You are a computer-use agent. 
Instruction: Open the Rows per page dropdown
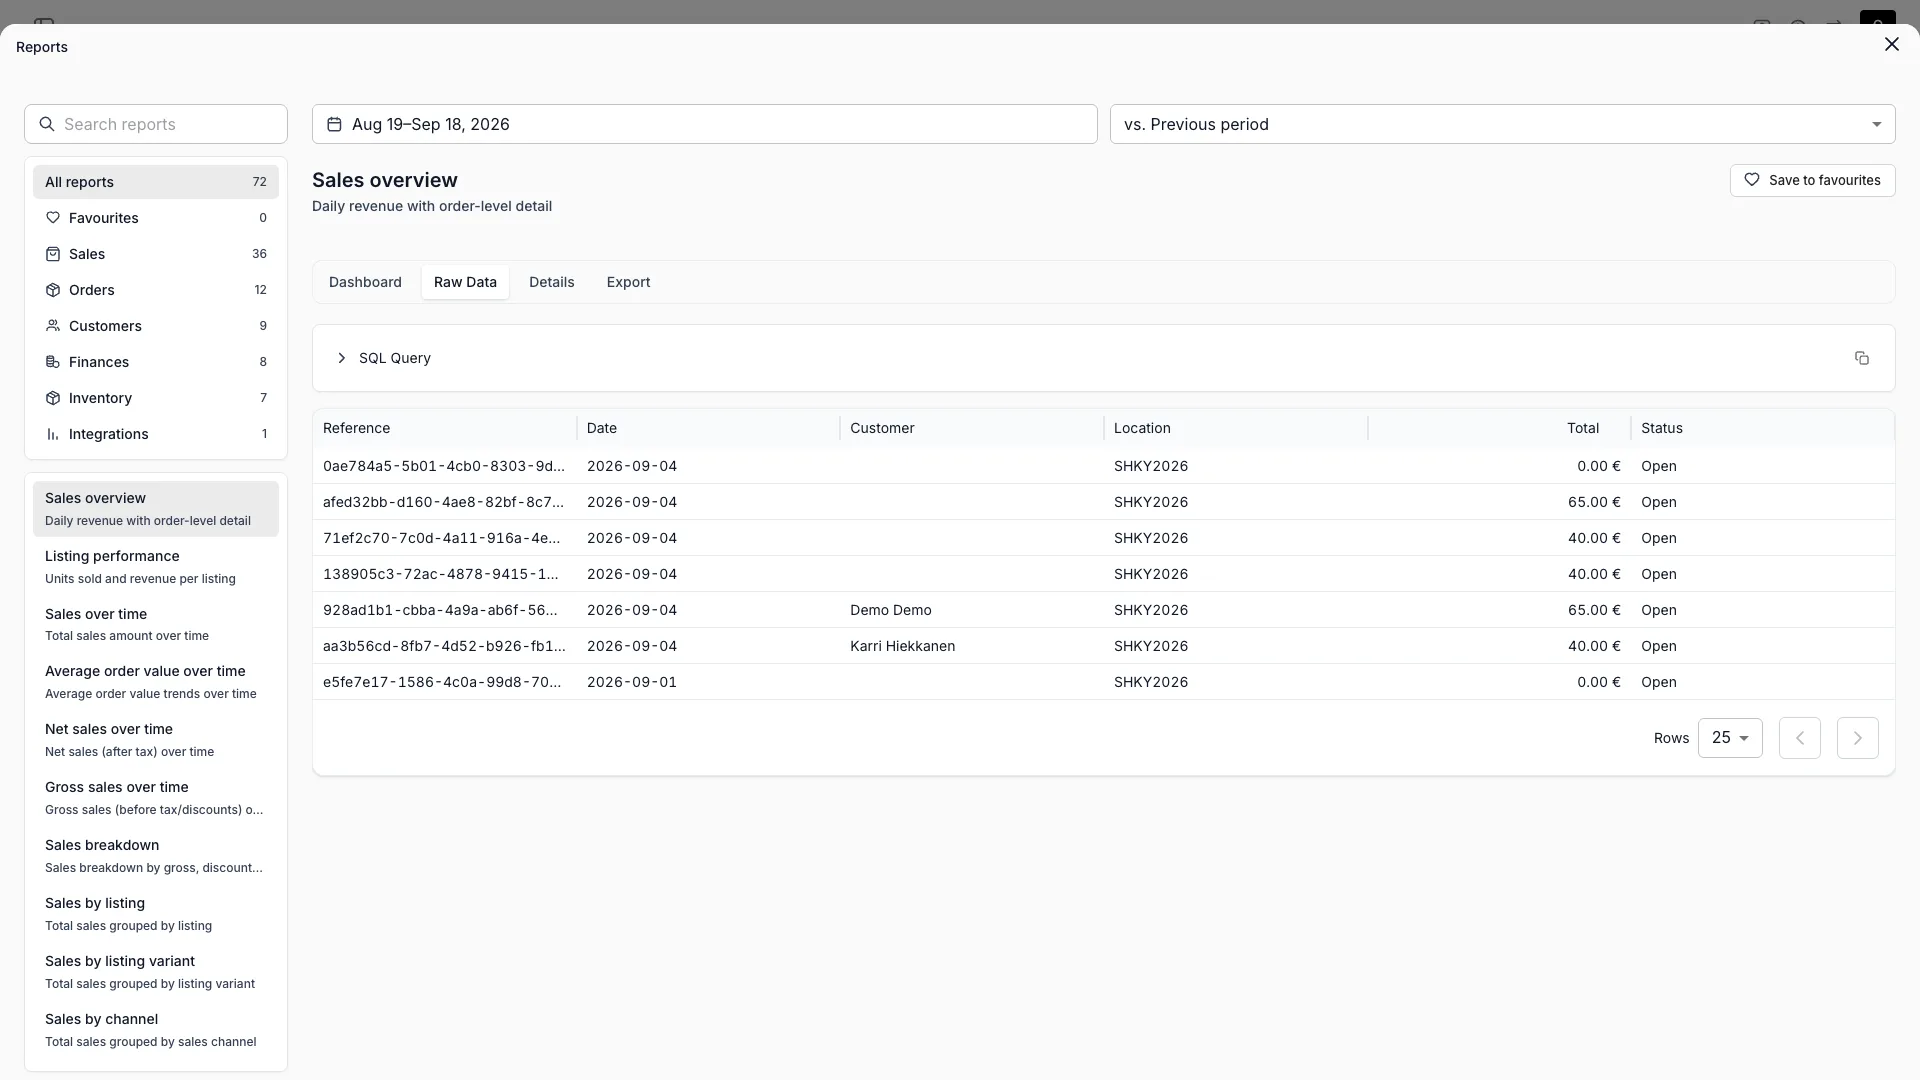[1730, 738]
